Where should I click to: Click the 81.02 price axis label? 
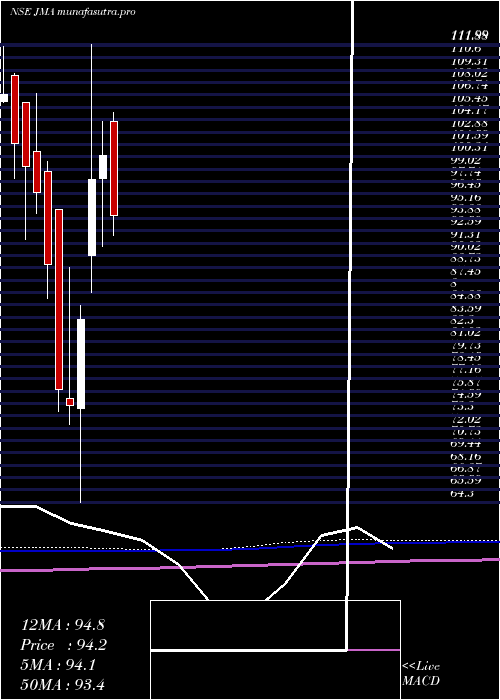click(468, 333)
